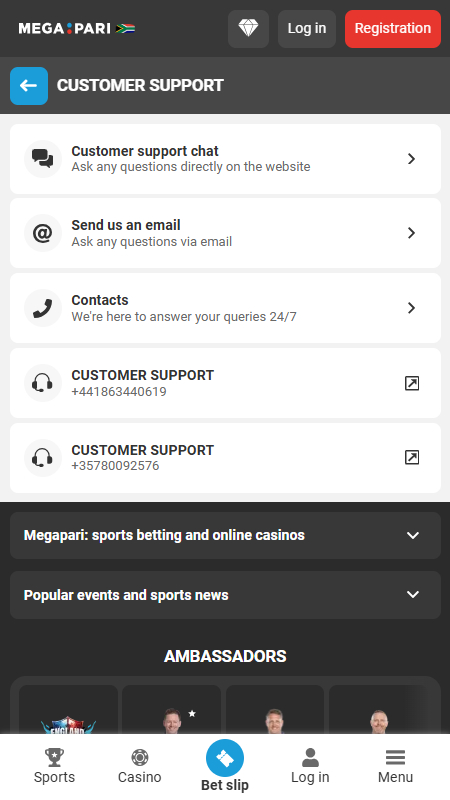Viewport: 450px width, 800px height.
Task: Click the Megapari logo
Action: [77, 29]
